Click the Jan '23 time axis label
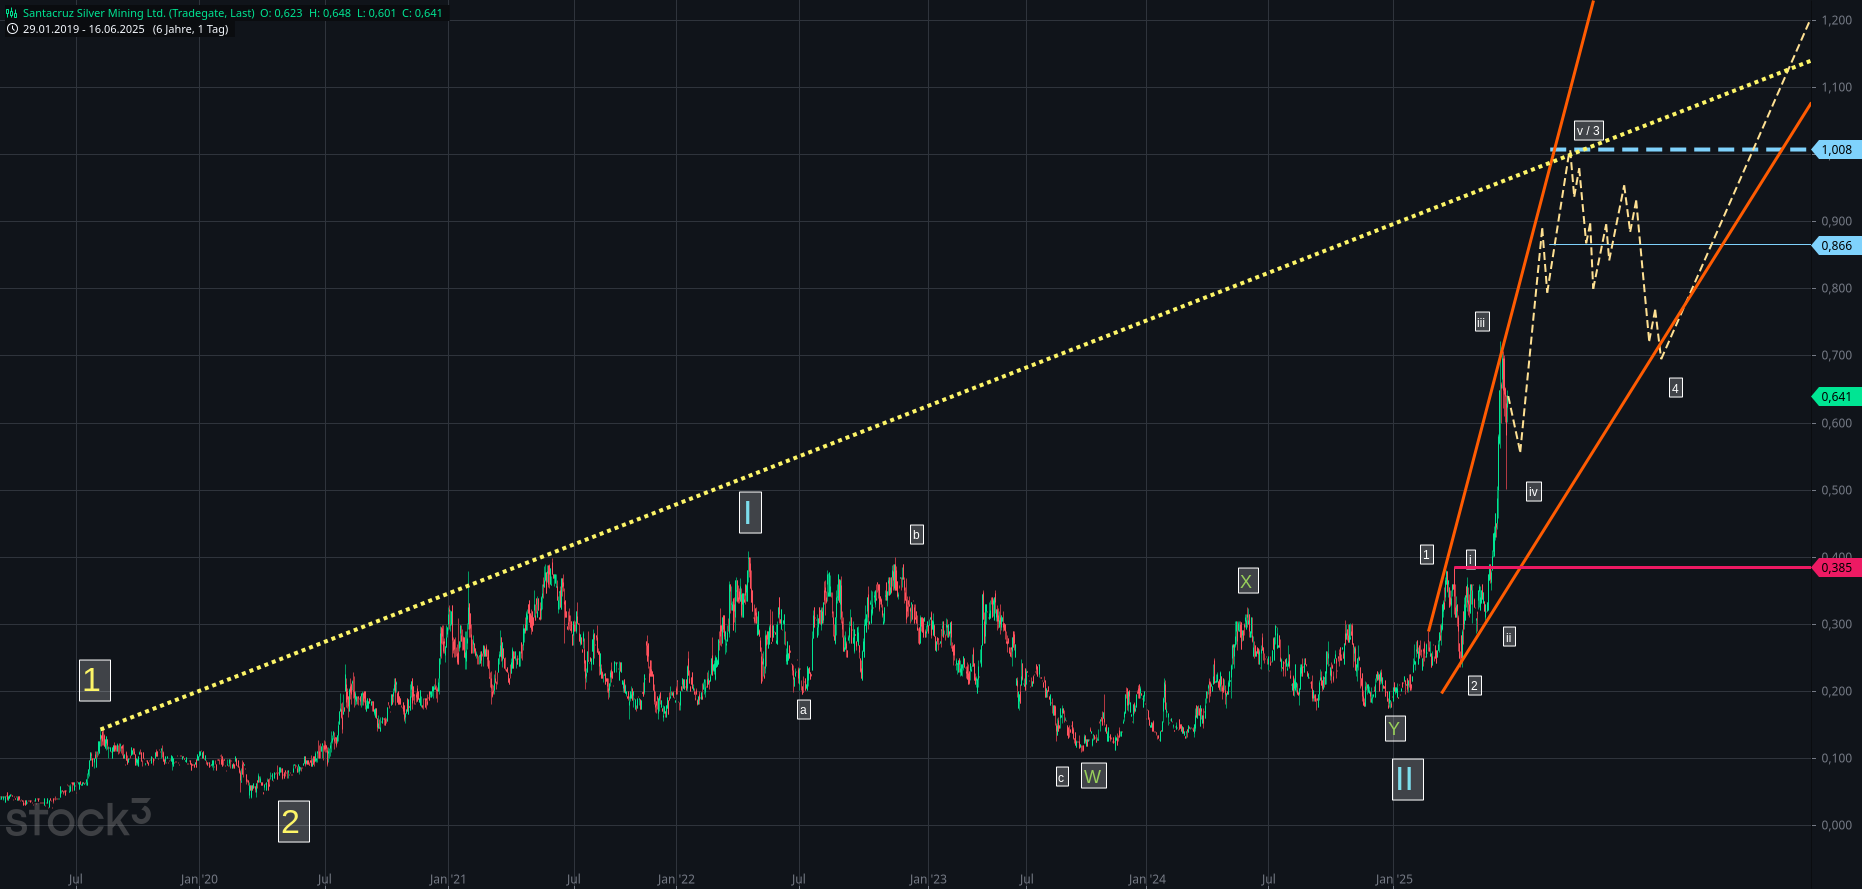The image size is (1862, 889). coord(928,880)
